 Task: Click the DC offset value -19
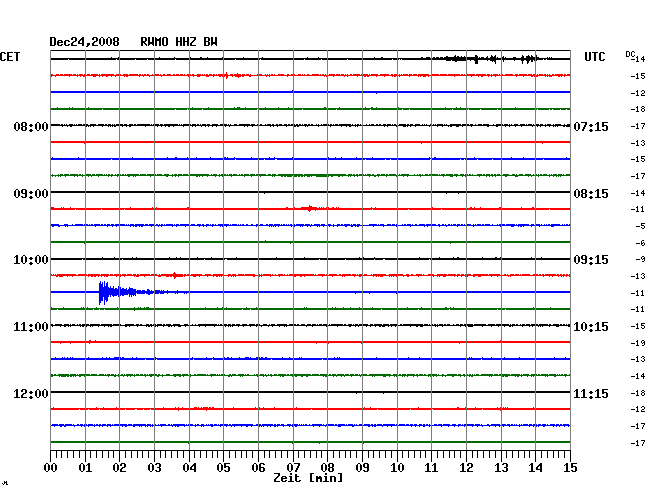[x=638, y=343]
